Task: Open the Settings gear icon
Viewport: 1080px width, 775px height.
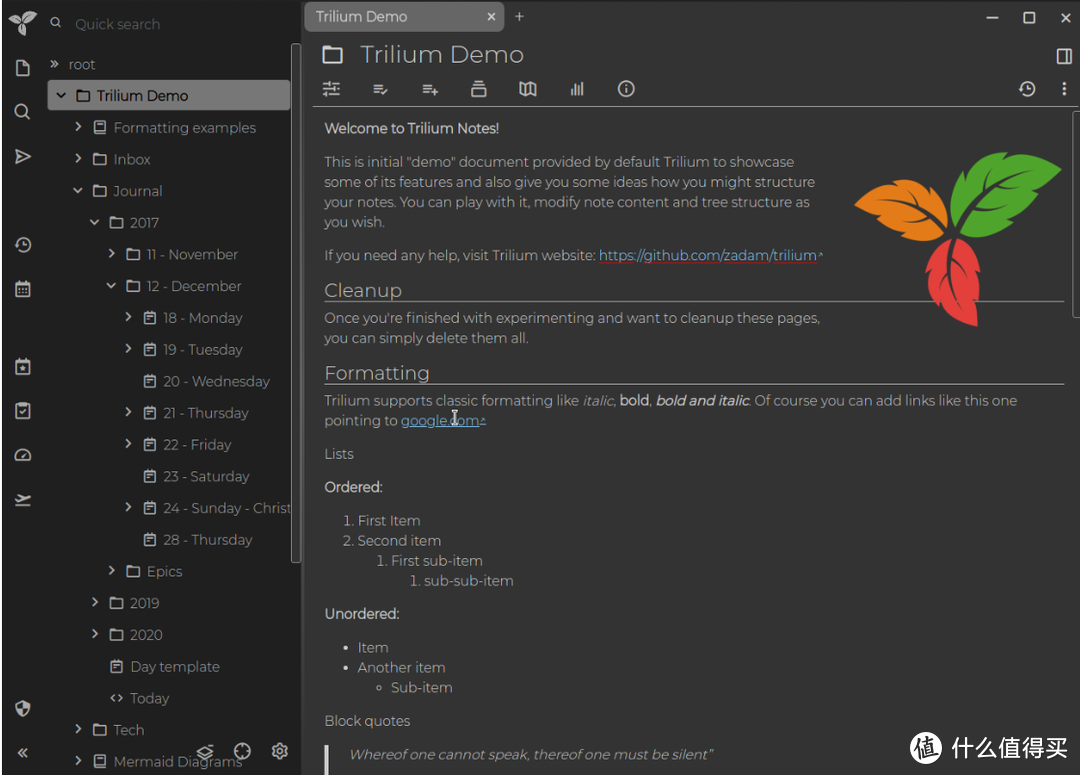Action: coord(280,751)
